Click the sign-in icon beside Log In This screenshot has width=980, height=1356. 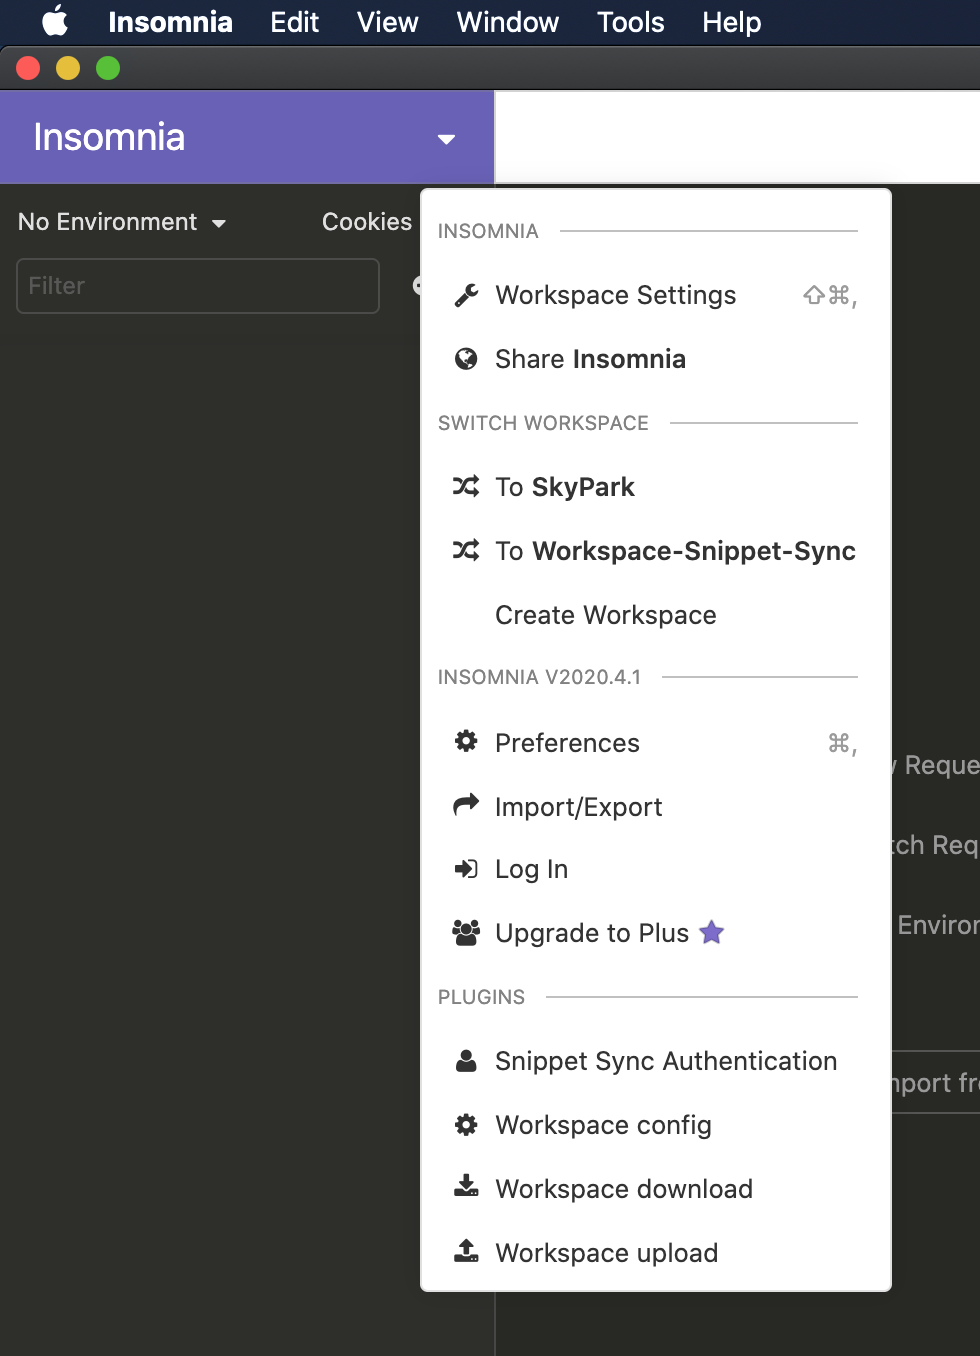(x=466, y=869)
